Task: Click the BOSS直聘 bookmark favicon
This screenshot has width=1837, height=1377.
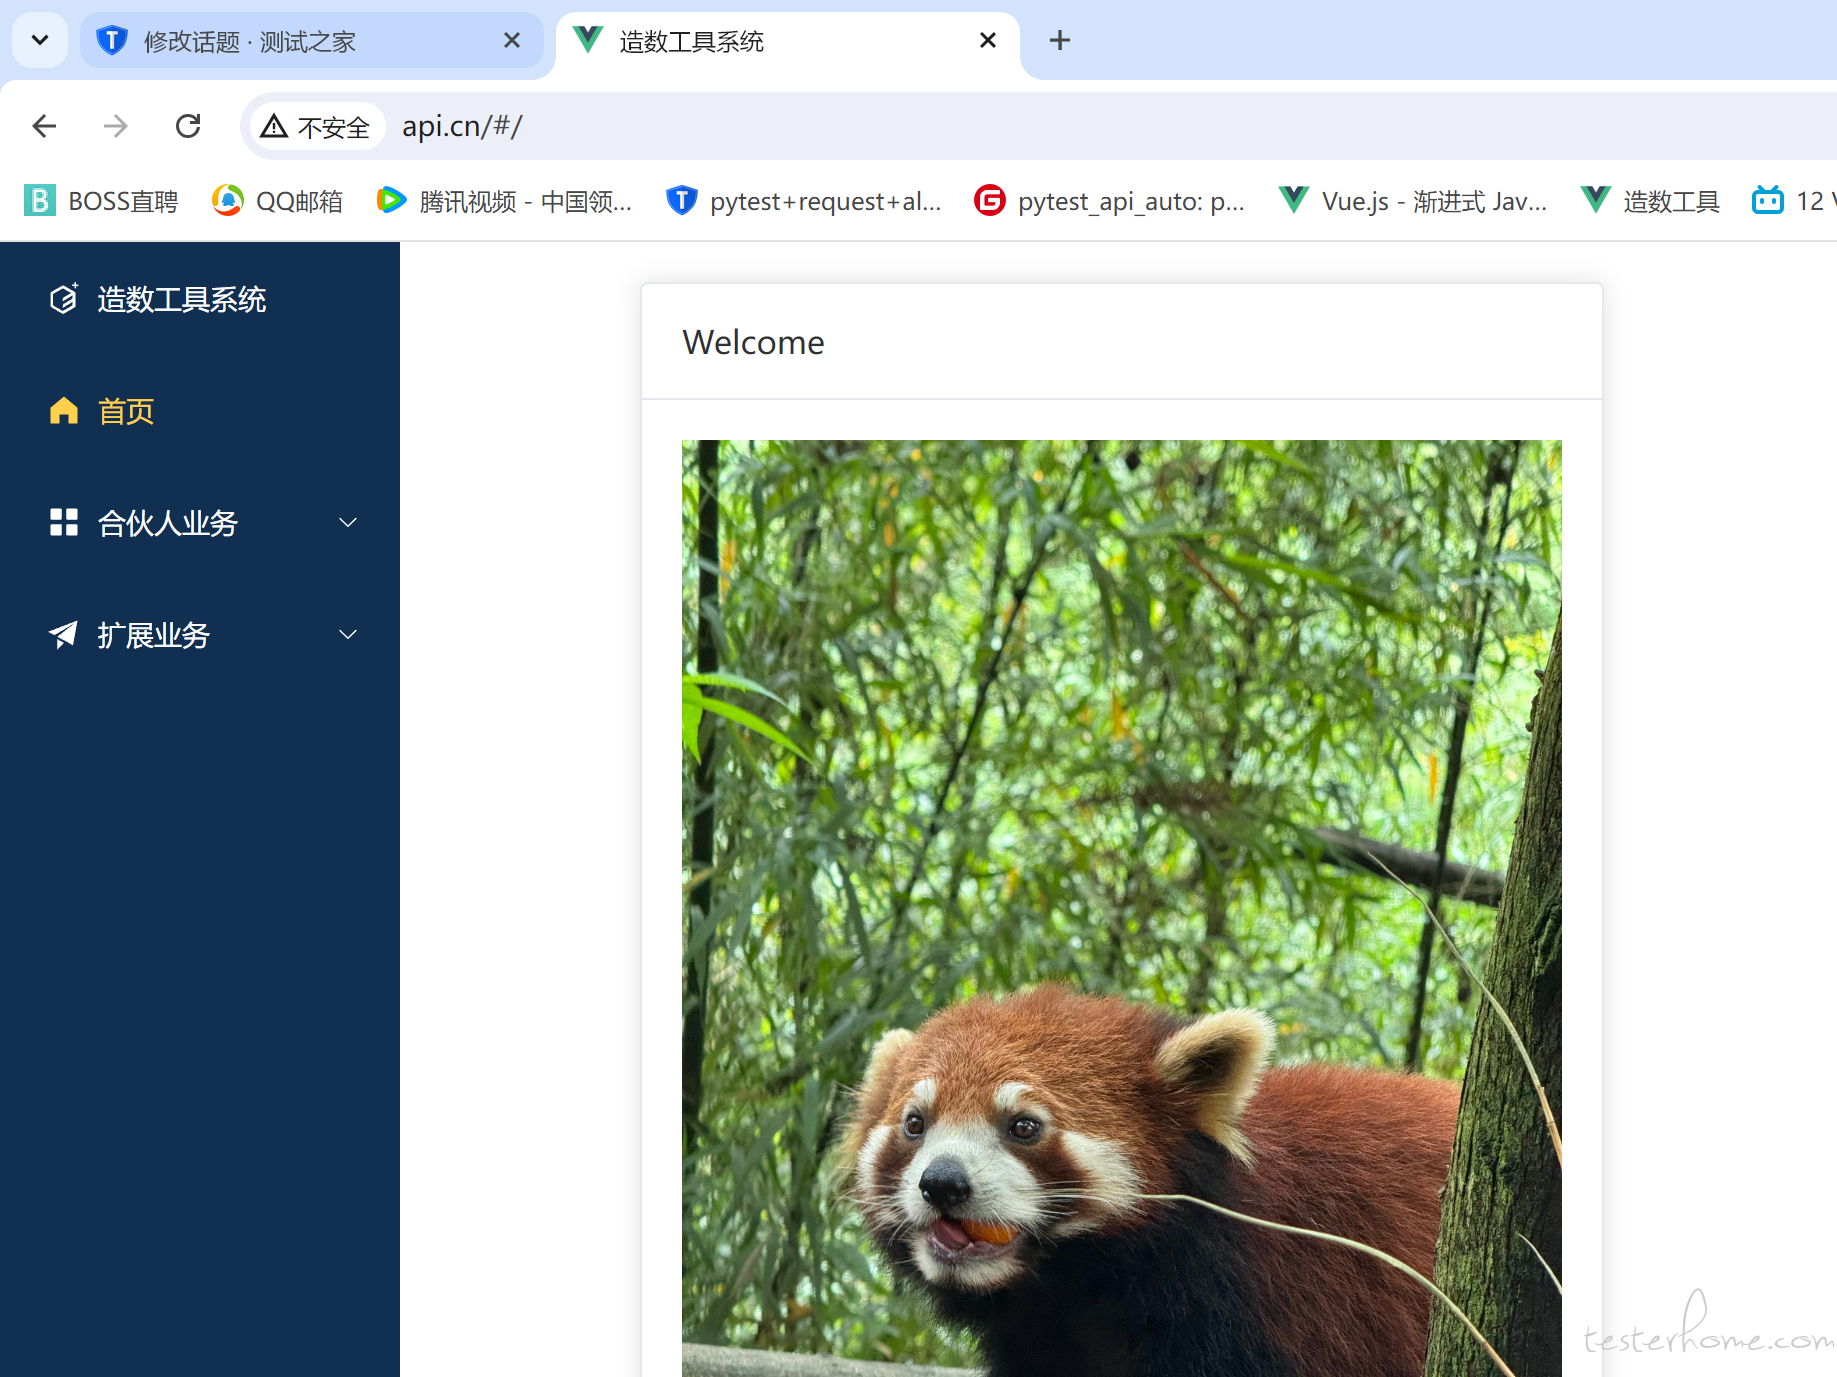Action: click(x=40, y=201)
